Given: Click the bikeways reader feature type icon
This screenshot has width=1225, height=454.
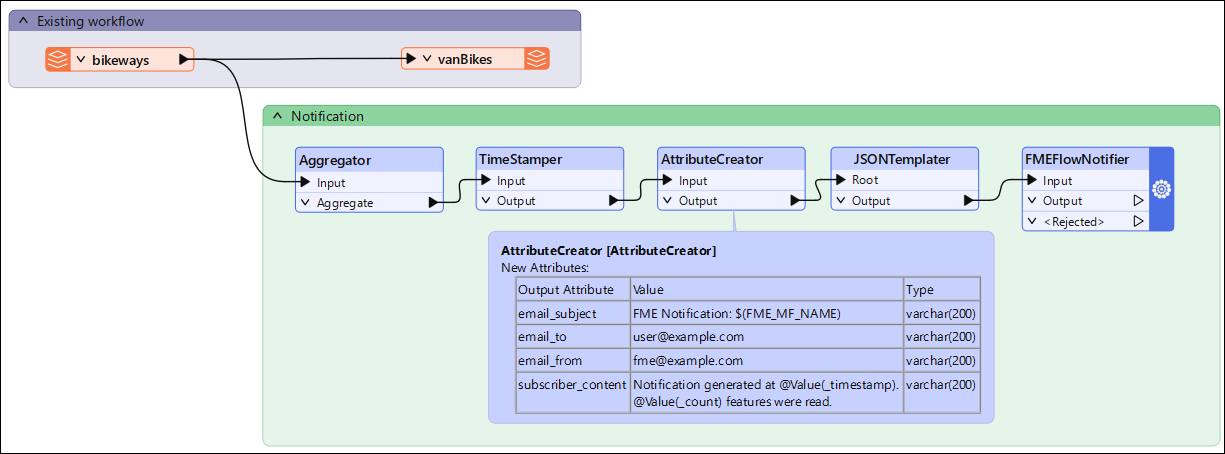Looking at the screenshot, I should (x=58, y=60).
